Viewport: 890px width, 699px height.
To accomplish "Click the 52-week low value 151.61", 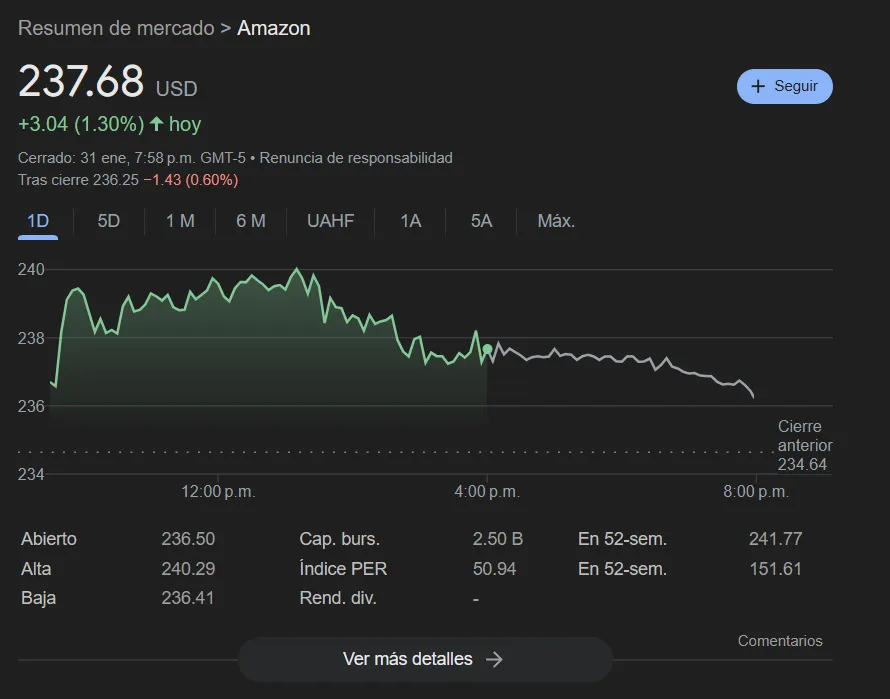I will [x=775, y=569].
